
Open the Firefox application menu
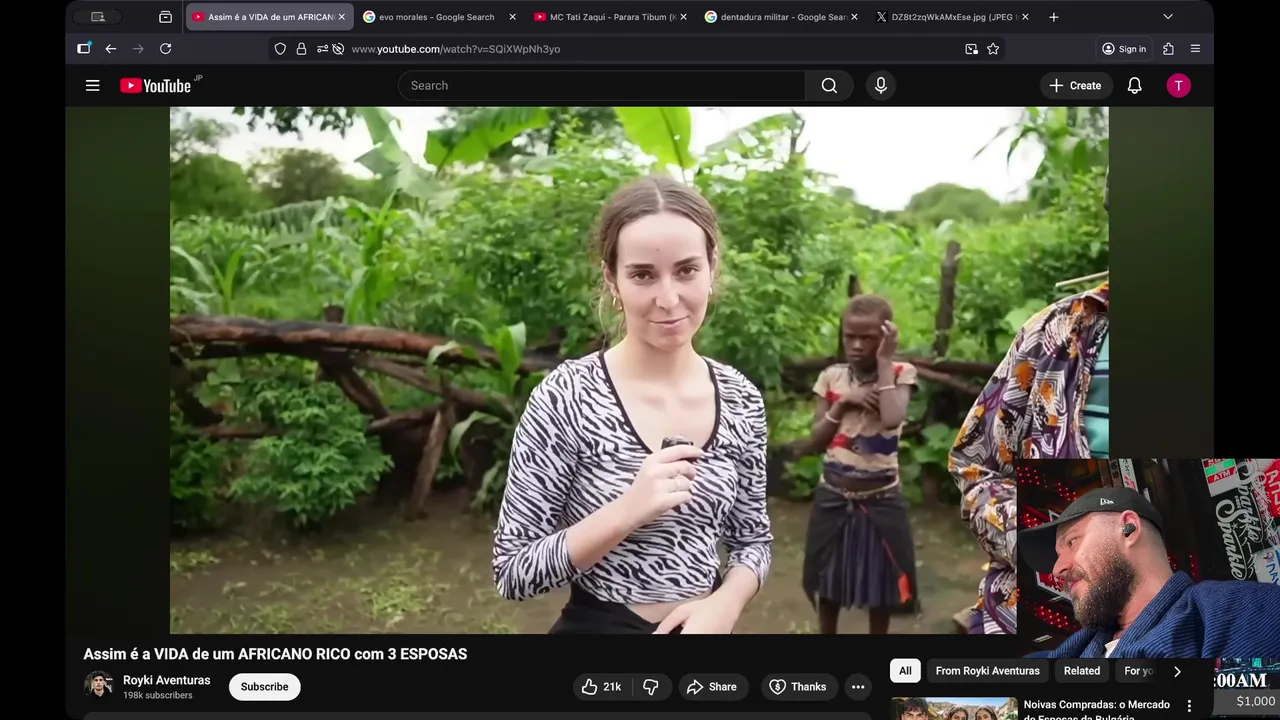1195,49
